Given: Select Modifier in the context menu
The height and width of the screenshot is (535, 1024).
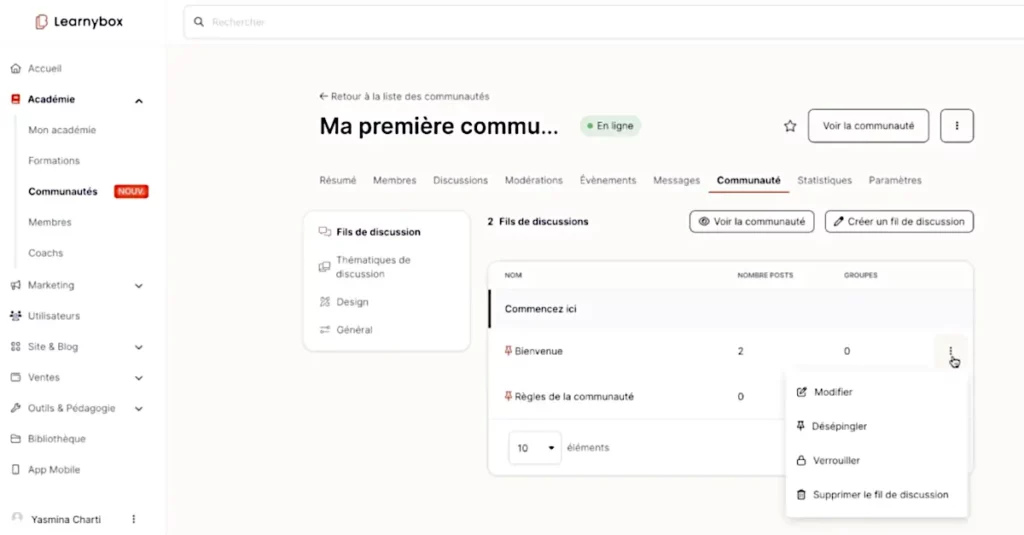Looking at the screenshot, I should click(876, 392).
